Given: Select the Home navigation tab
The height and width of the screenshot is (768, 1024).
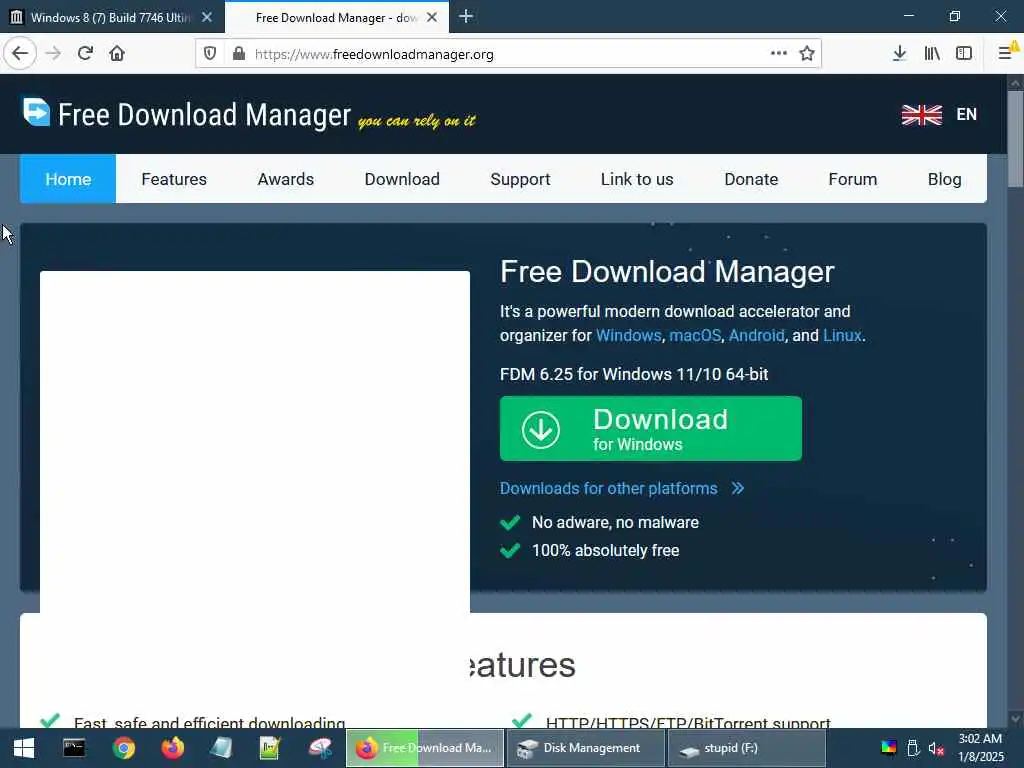Looking at the screenshot, I should point(68,179).
